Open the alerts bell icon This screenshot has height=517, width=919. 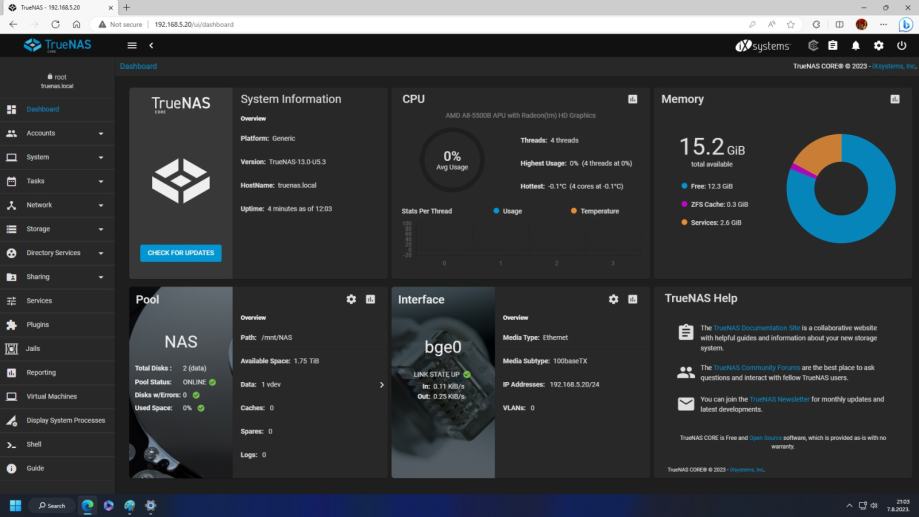pyautogui.click(x=856, y=45)
